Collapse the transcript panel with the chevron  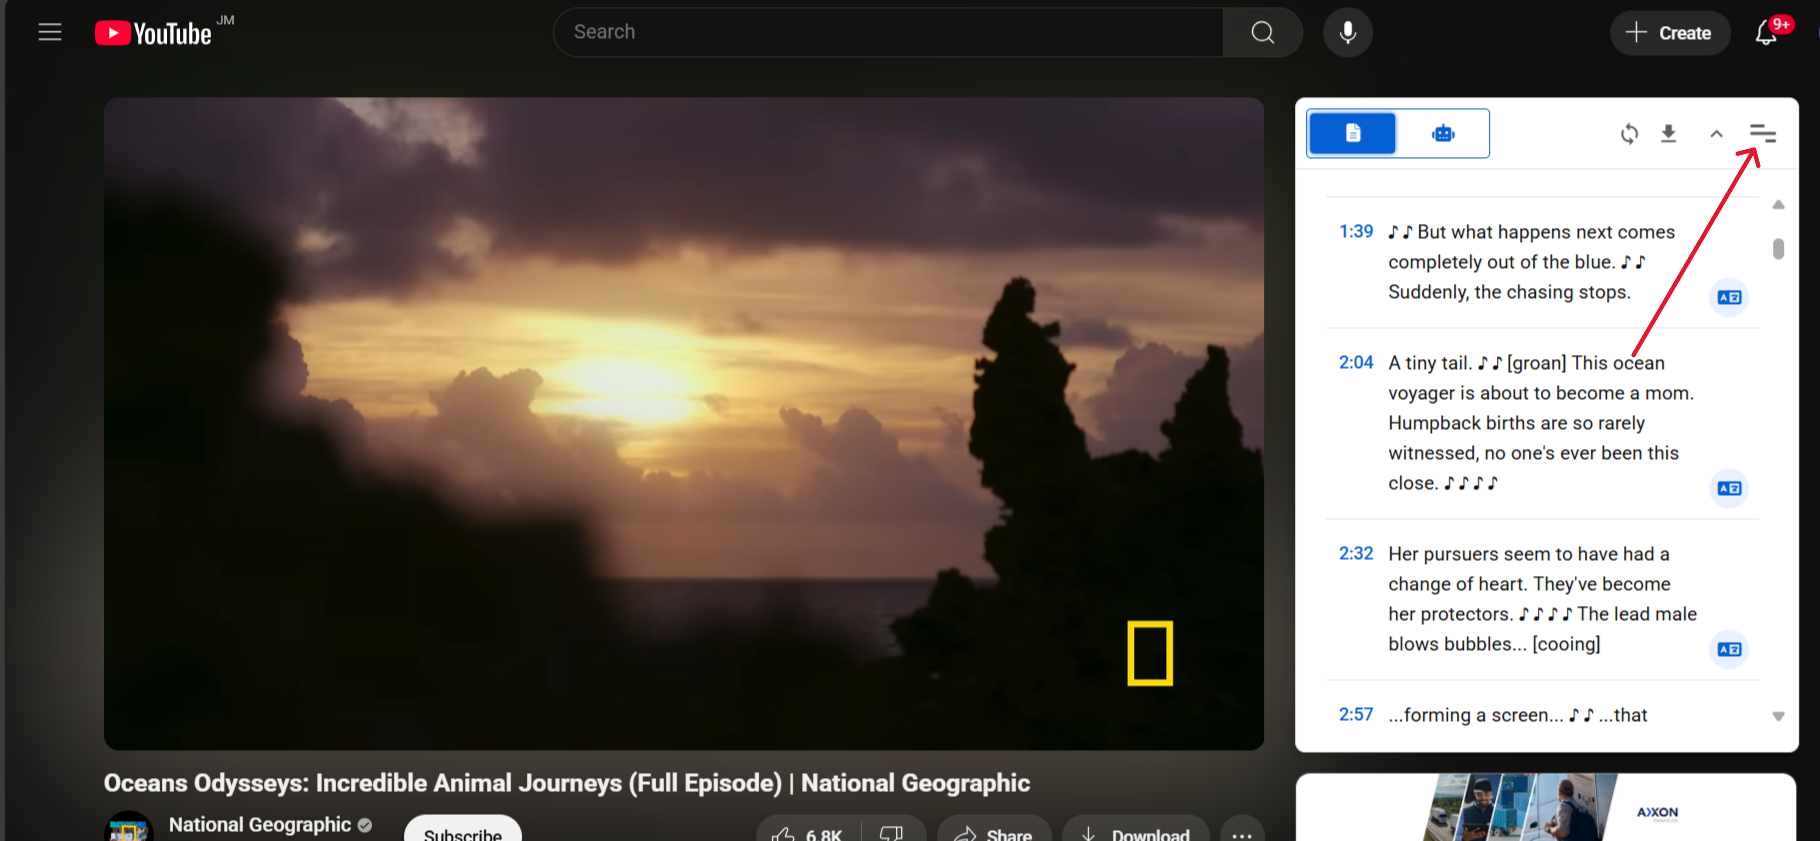click(1716, 134)
